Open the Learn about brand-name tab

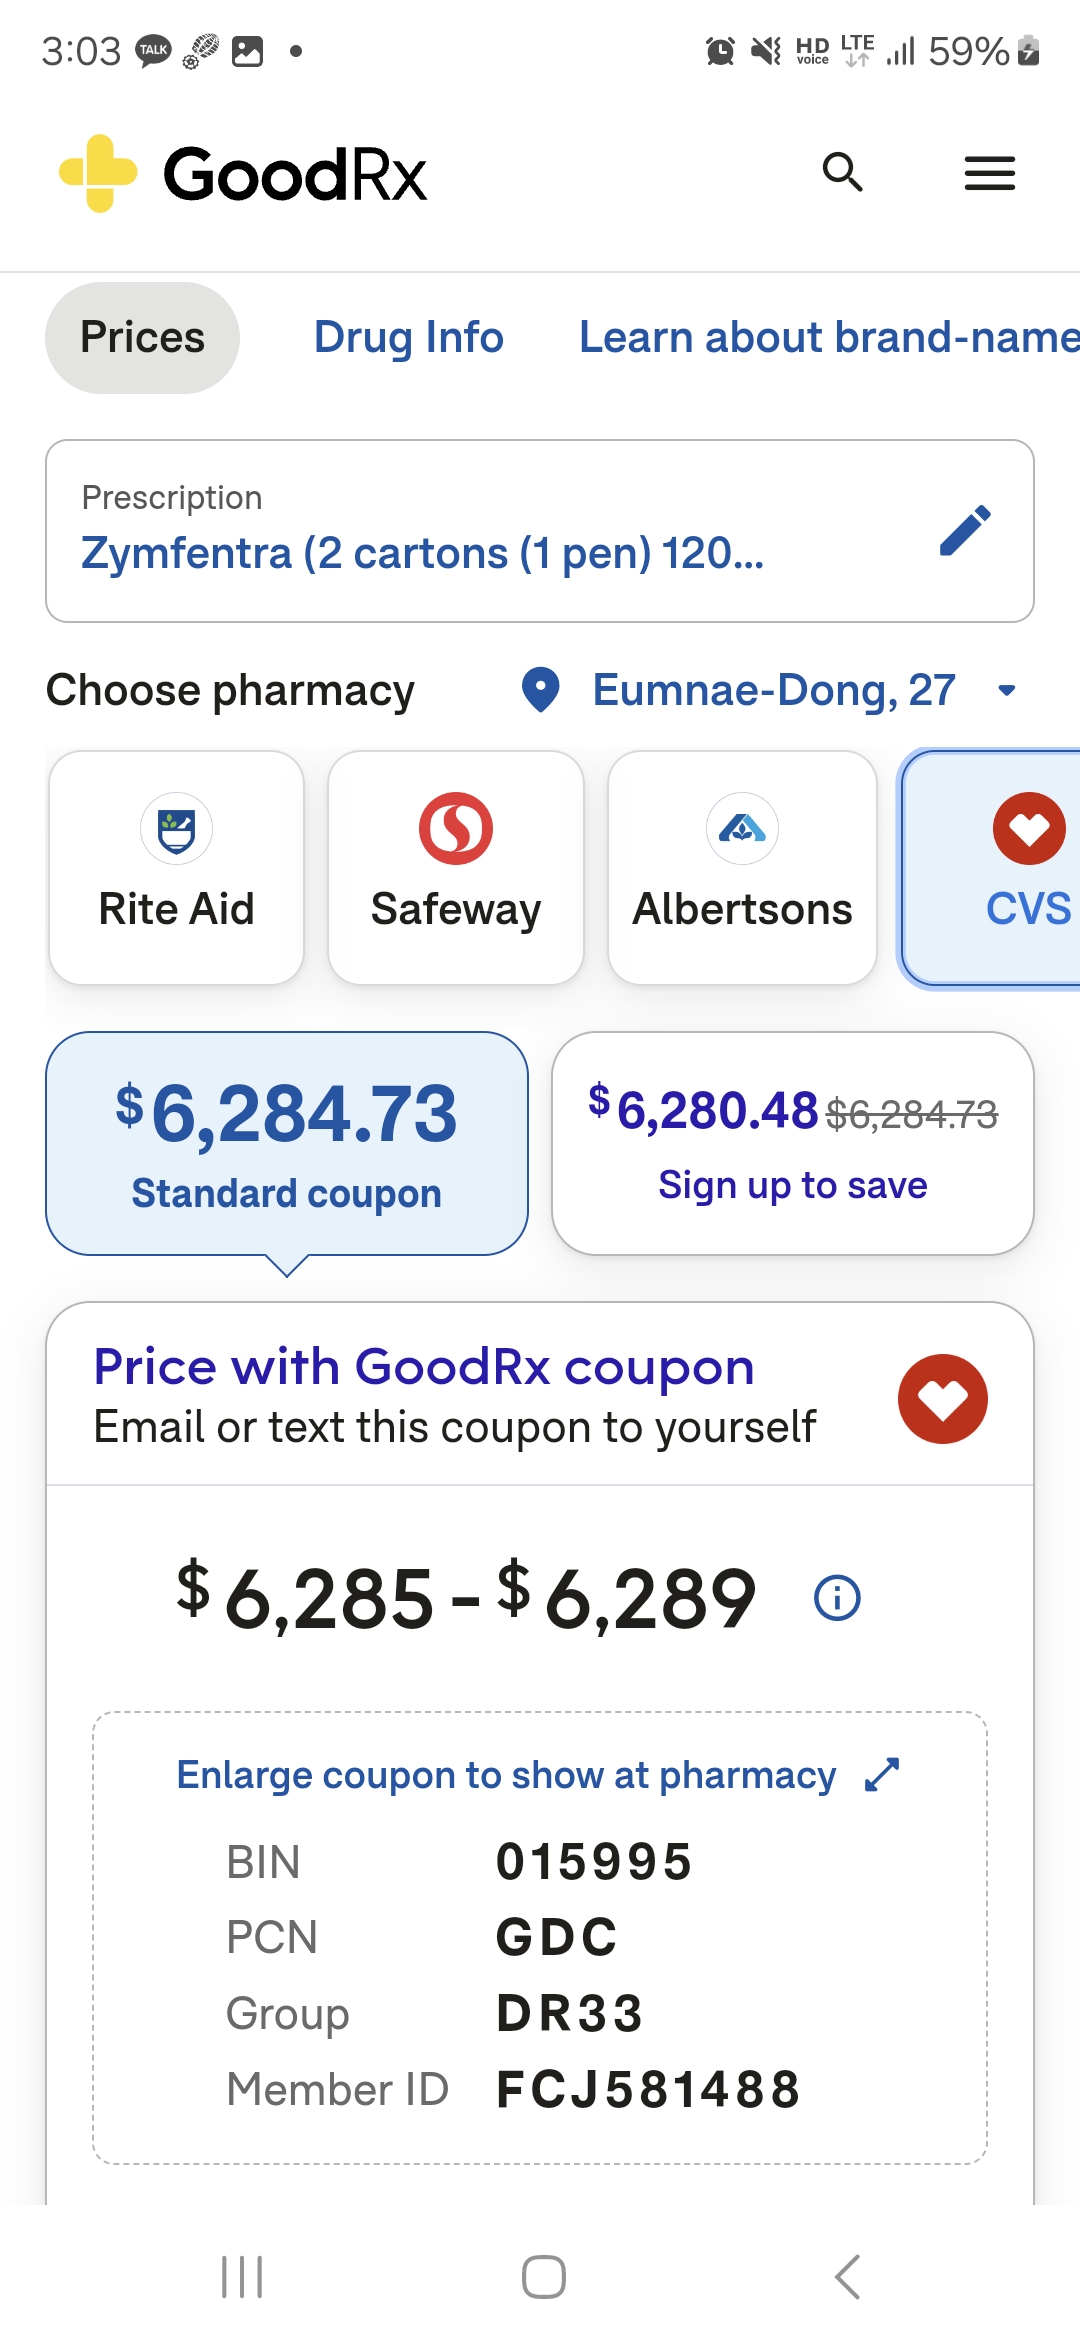829,338
